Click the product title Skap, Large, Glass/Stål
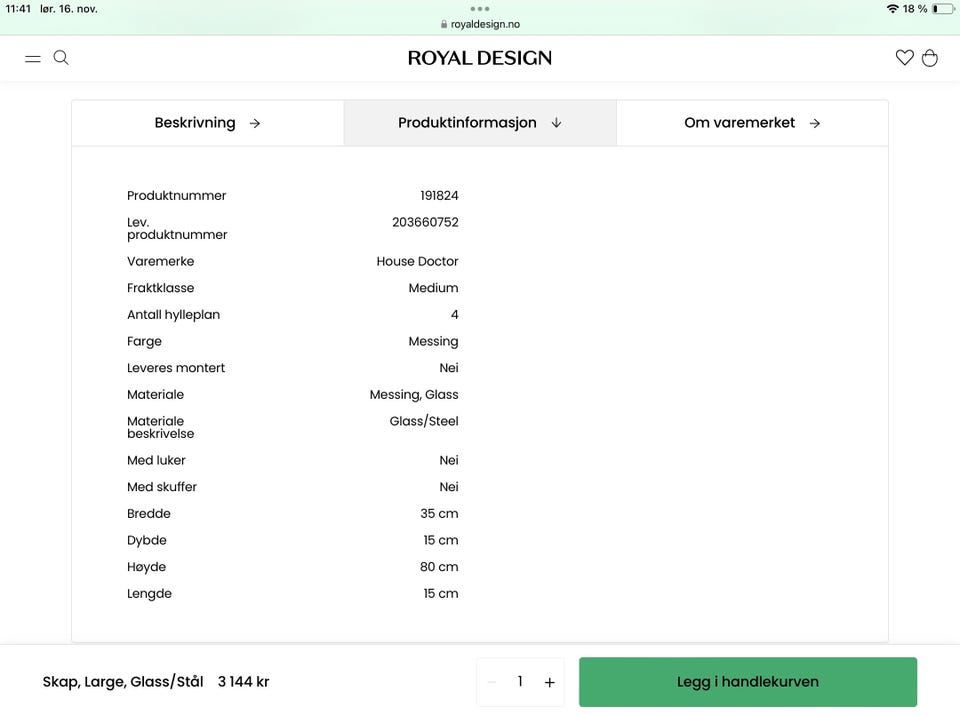The image size is (960, 715). 122,682
